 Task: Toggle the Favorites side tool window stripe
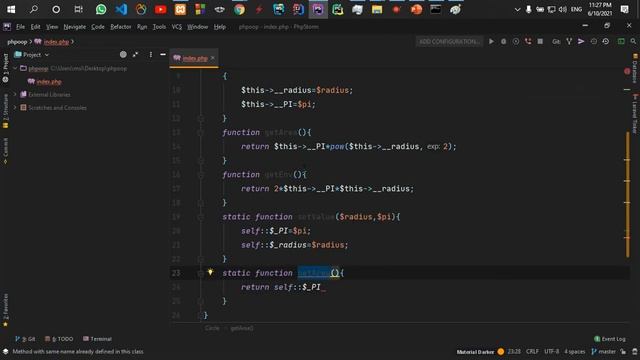click(5, 310)
